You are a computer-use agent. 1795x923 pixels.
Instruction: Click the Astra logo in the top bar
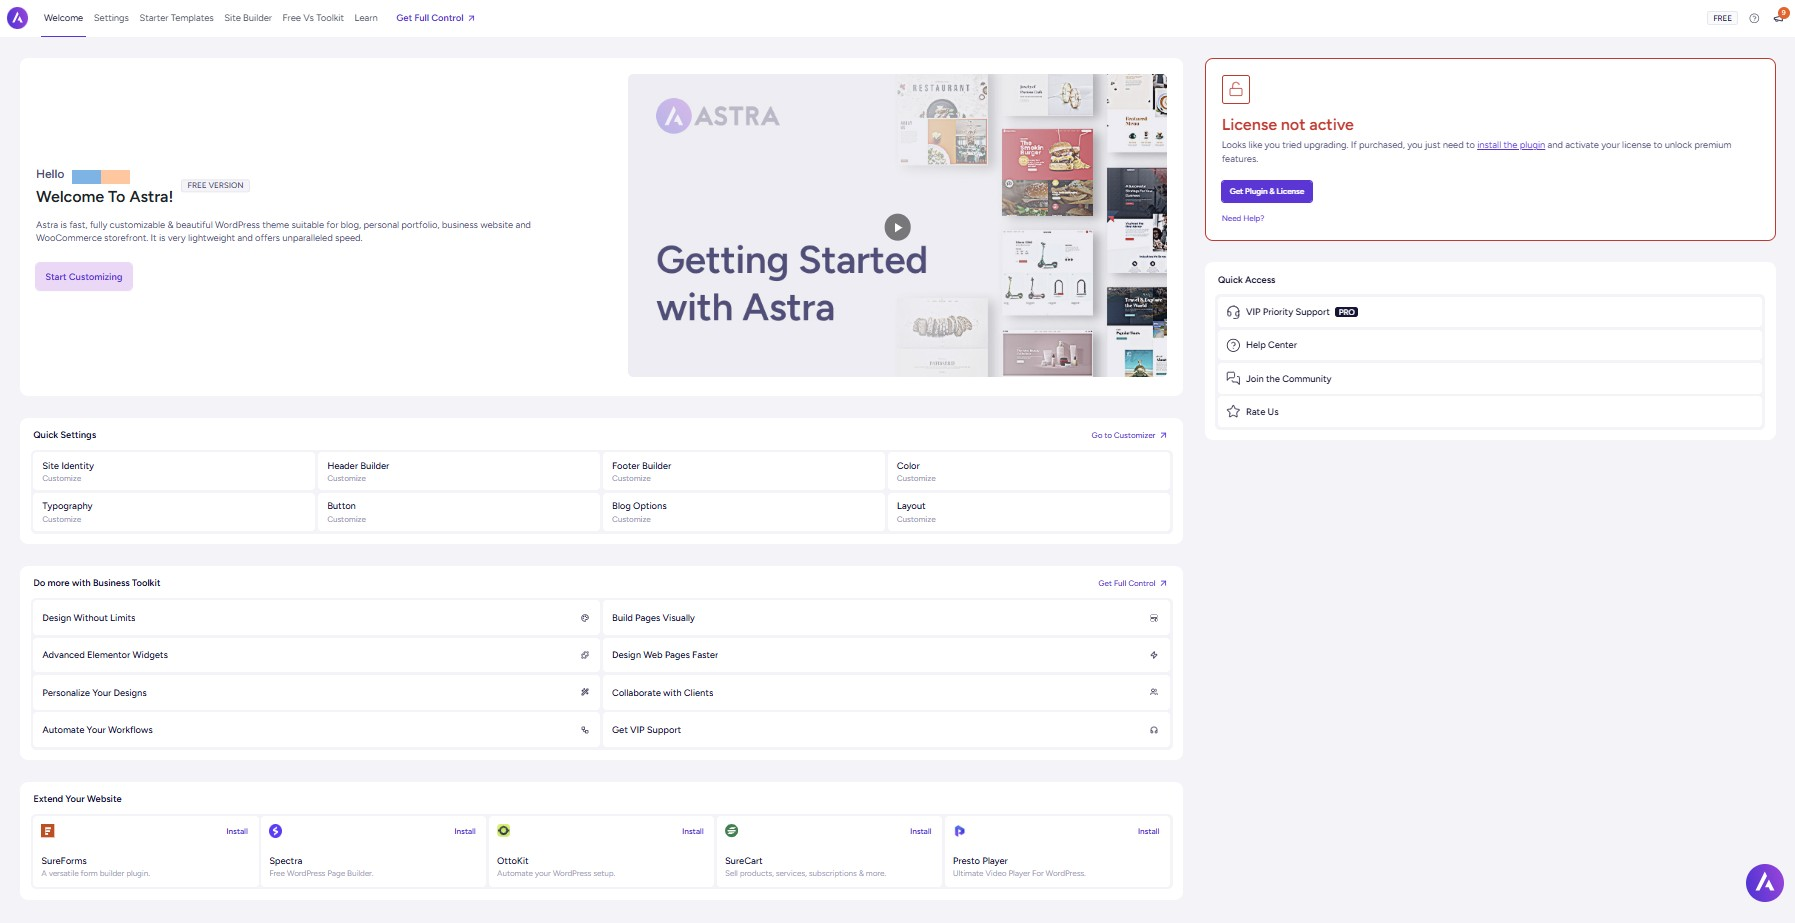click(18, 18)
